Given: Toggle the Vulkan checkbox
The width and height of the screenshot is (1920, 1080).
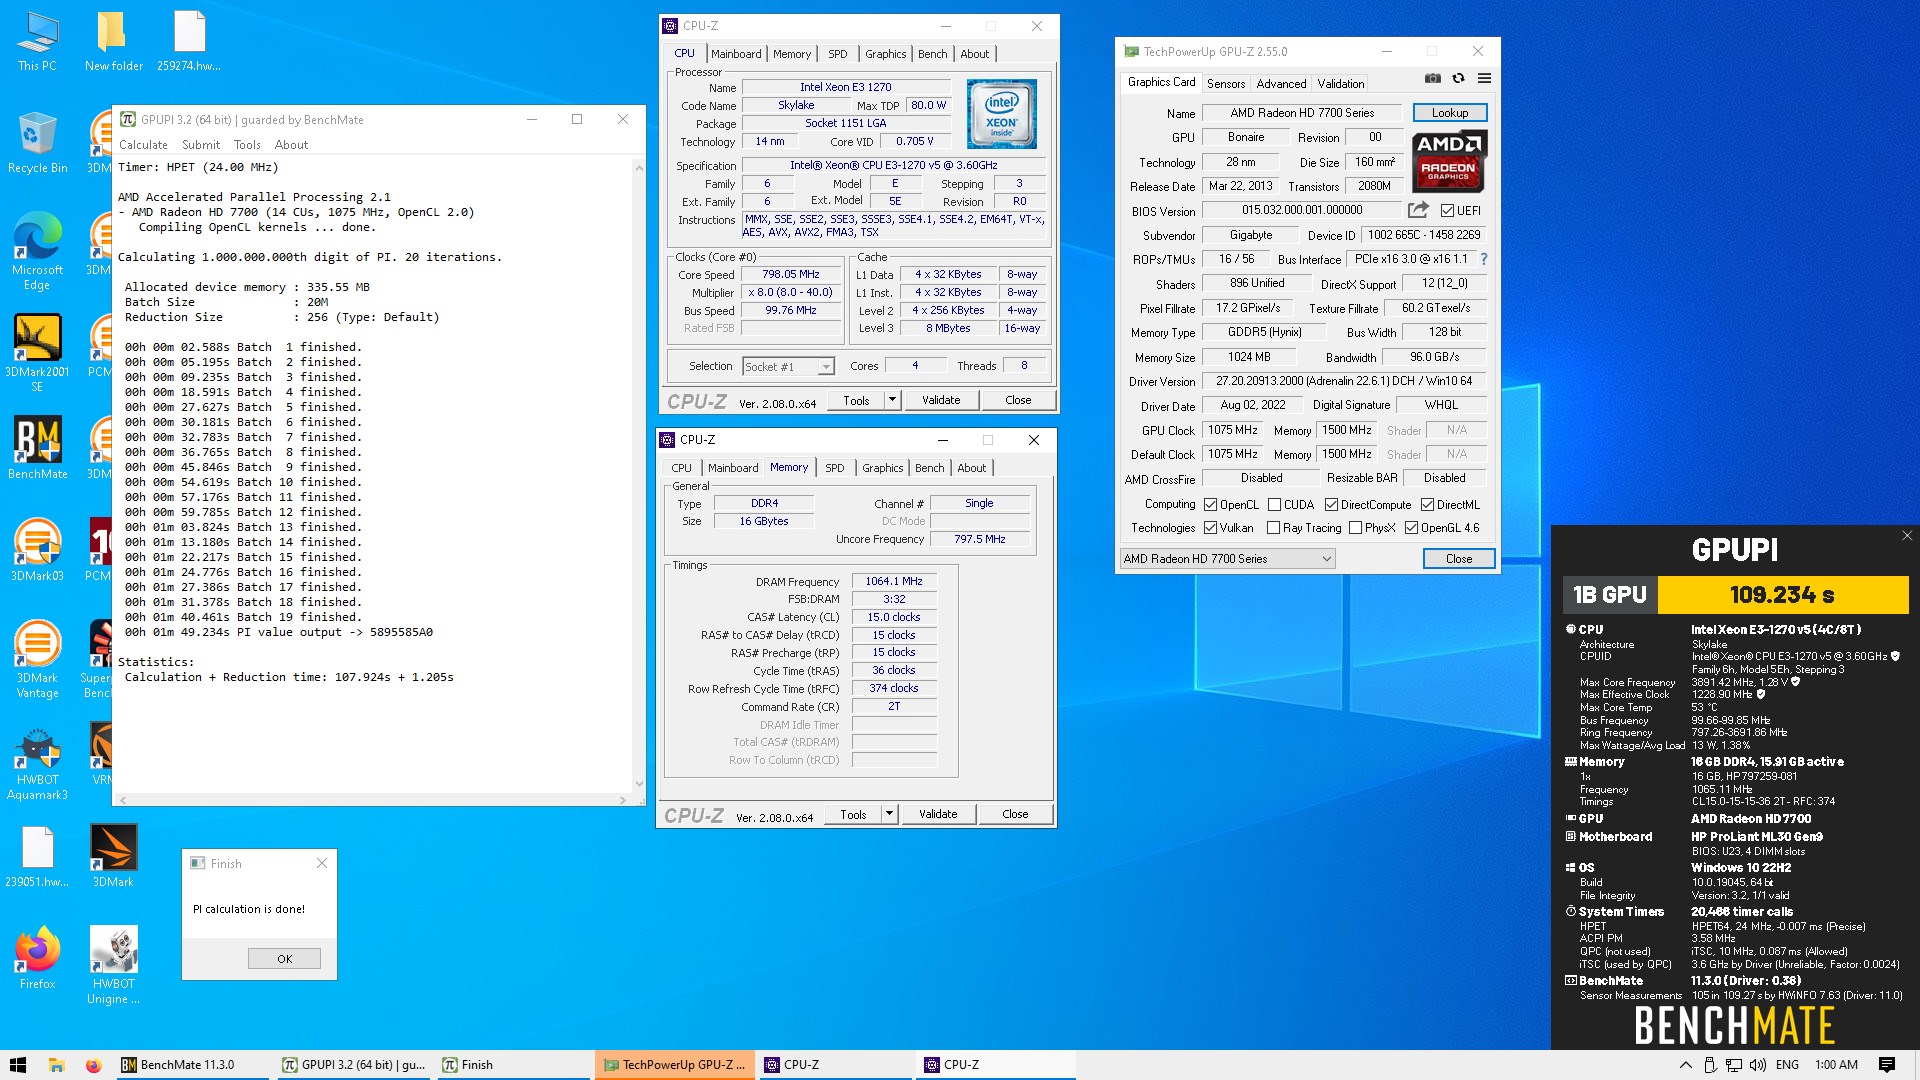Looking at the screenshot, I should tap(1210, 528).
